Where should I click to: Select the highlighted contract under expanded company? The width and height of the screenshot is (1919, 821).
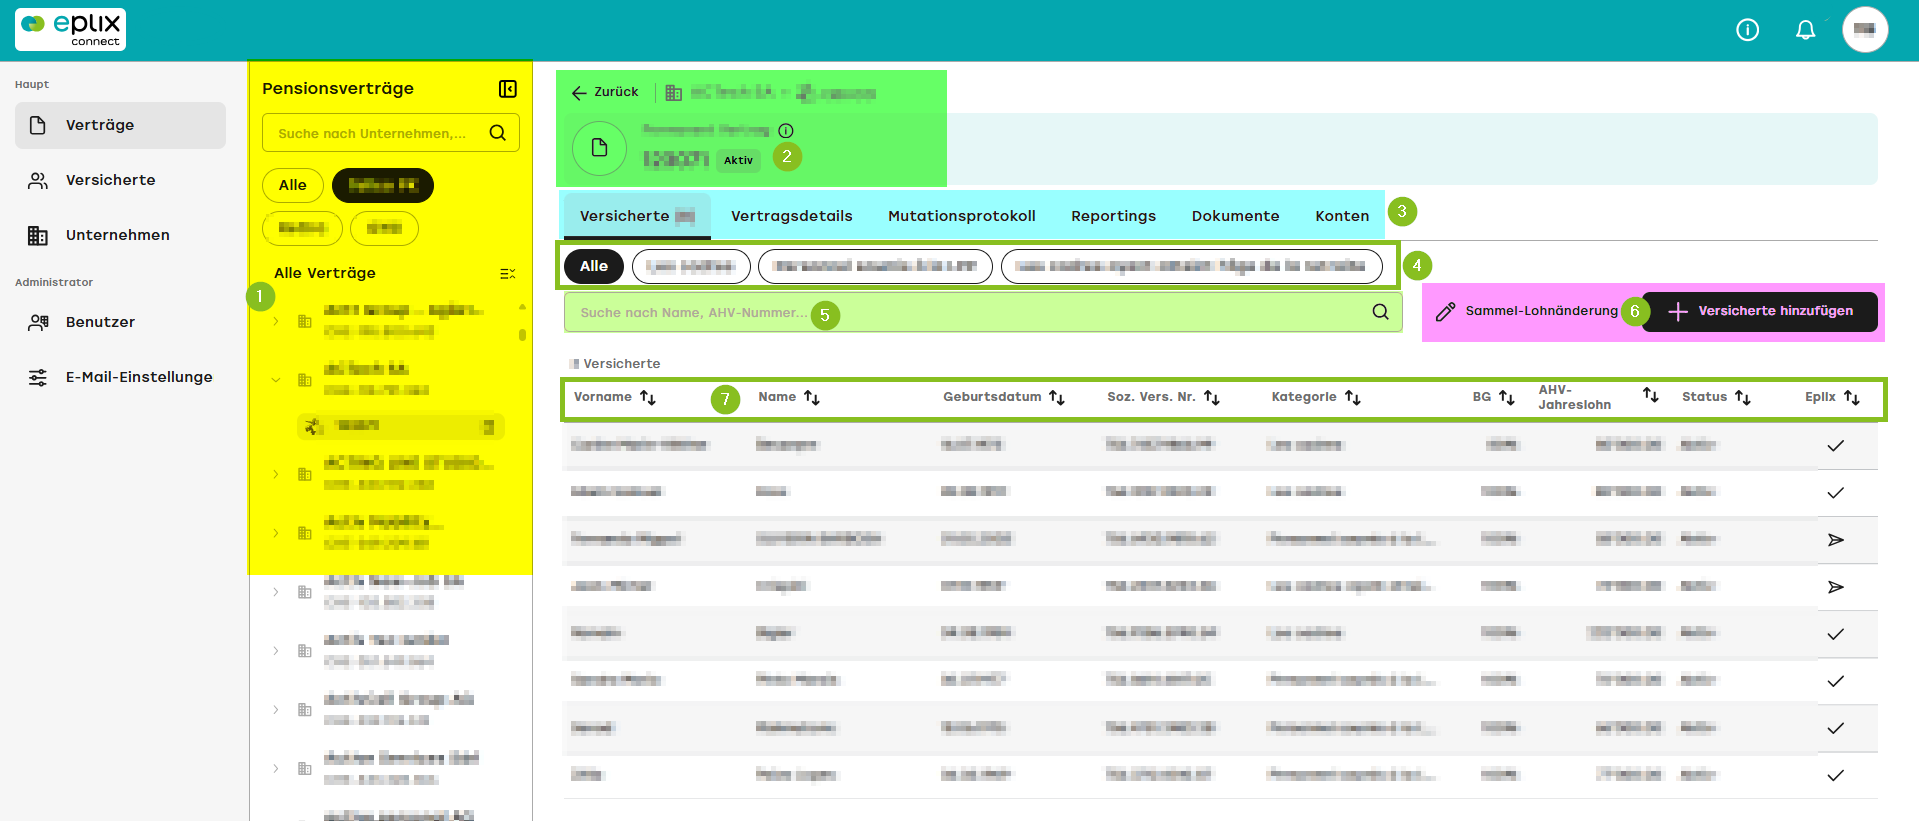(400, 426)
